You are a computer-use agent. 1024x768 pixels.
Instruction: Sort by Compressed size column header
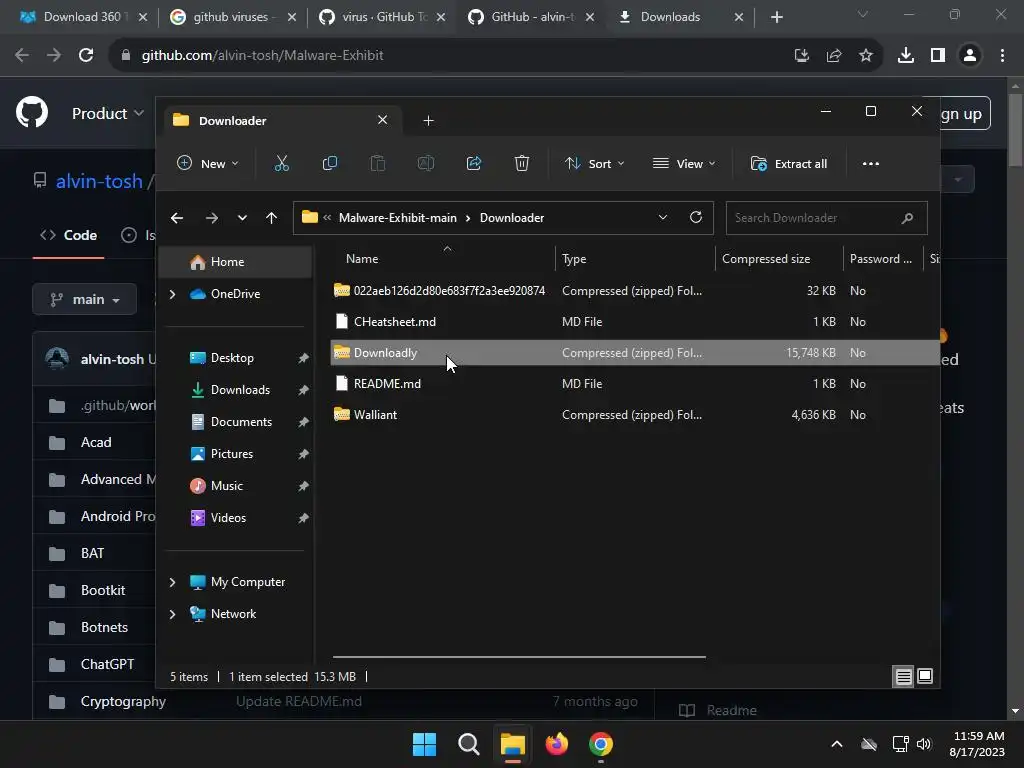766,259
